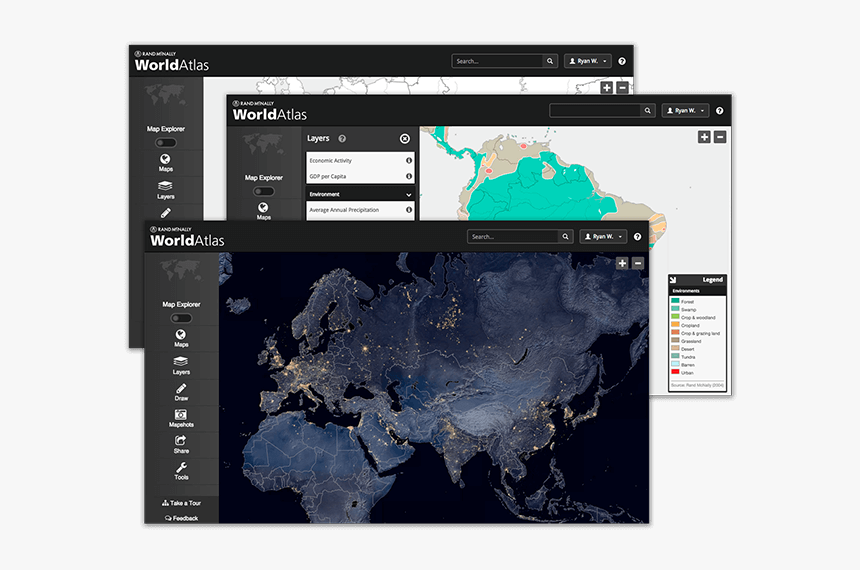Screen dimensions: 860x570
Task: Click search magnifier in the back window
Action: (x=550, y=61)
